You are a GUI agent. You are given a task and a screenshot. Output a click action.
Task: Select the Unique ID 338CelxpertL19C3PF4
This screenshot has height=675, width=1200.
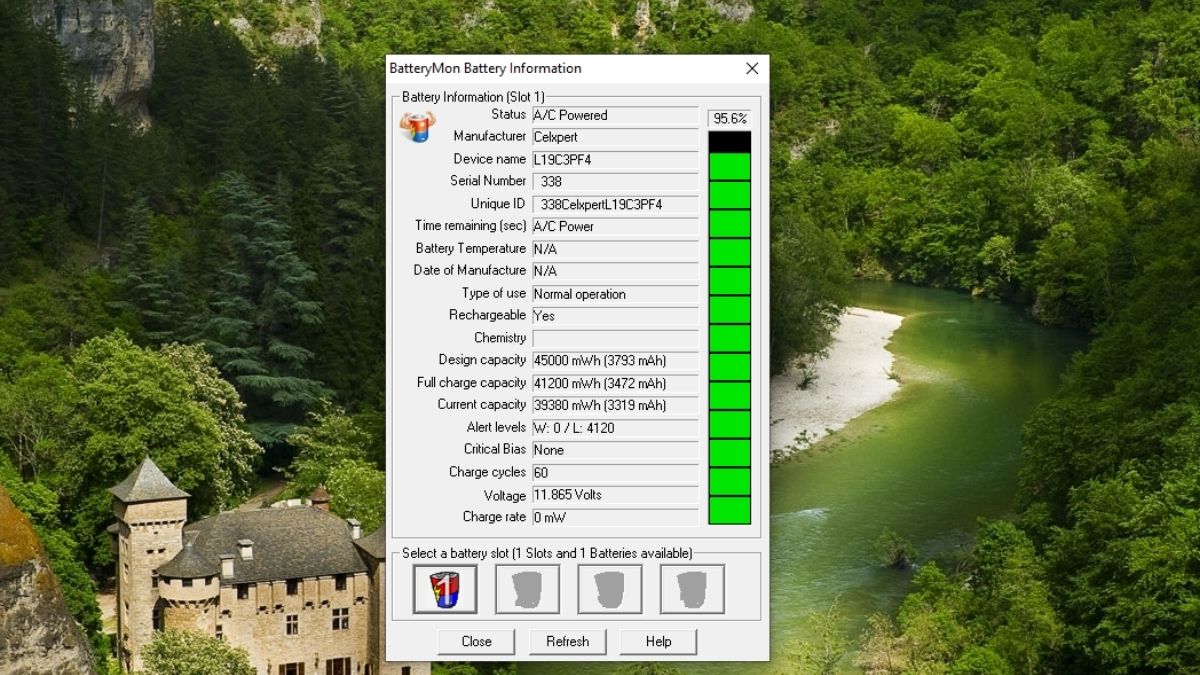(x=615, y=204)
